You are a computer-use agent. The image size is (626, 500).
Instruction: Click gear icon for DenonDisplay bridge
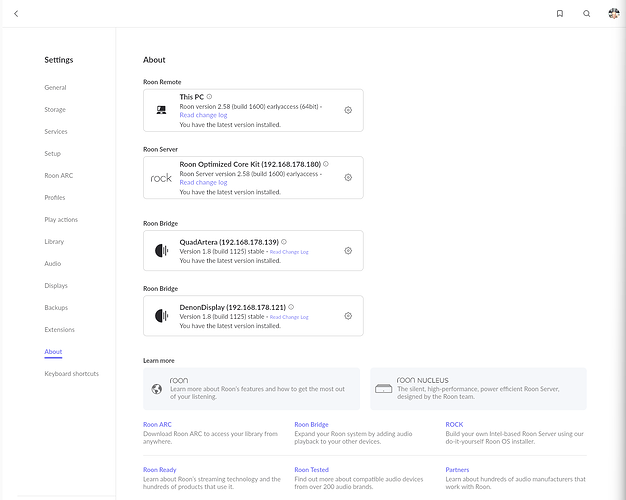(x=348, y=316)
